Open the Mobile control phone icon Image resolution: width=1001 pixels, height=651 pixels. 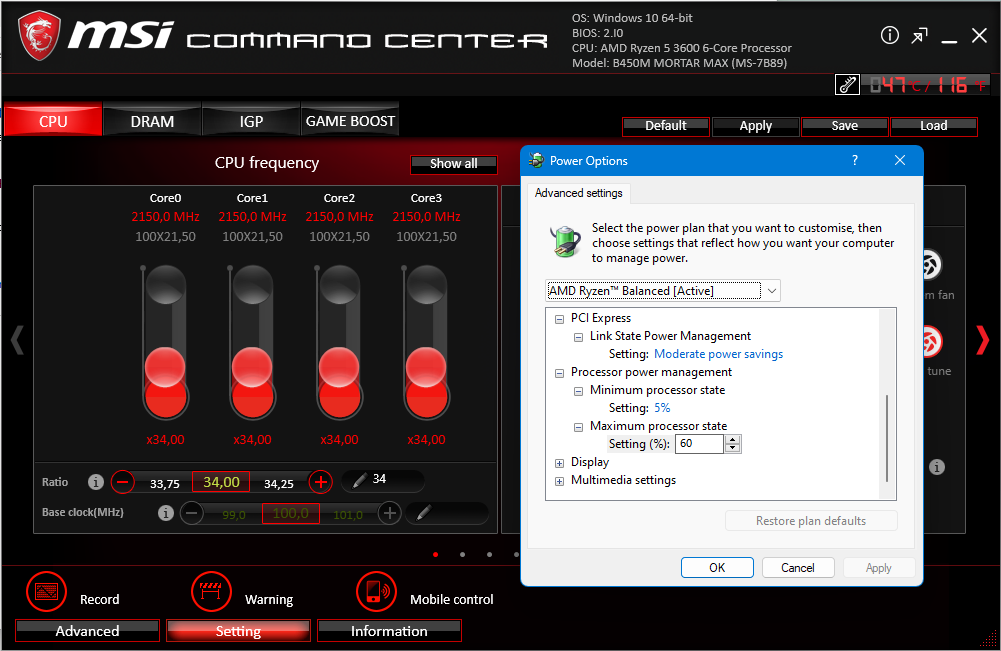[376, 592]
